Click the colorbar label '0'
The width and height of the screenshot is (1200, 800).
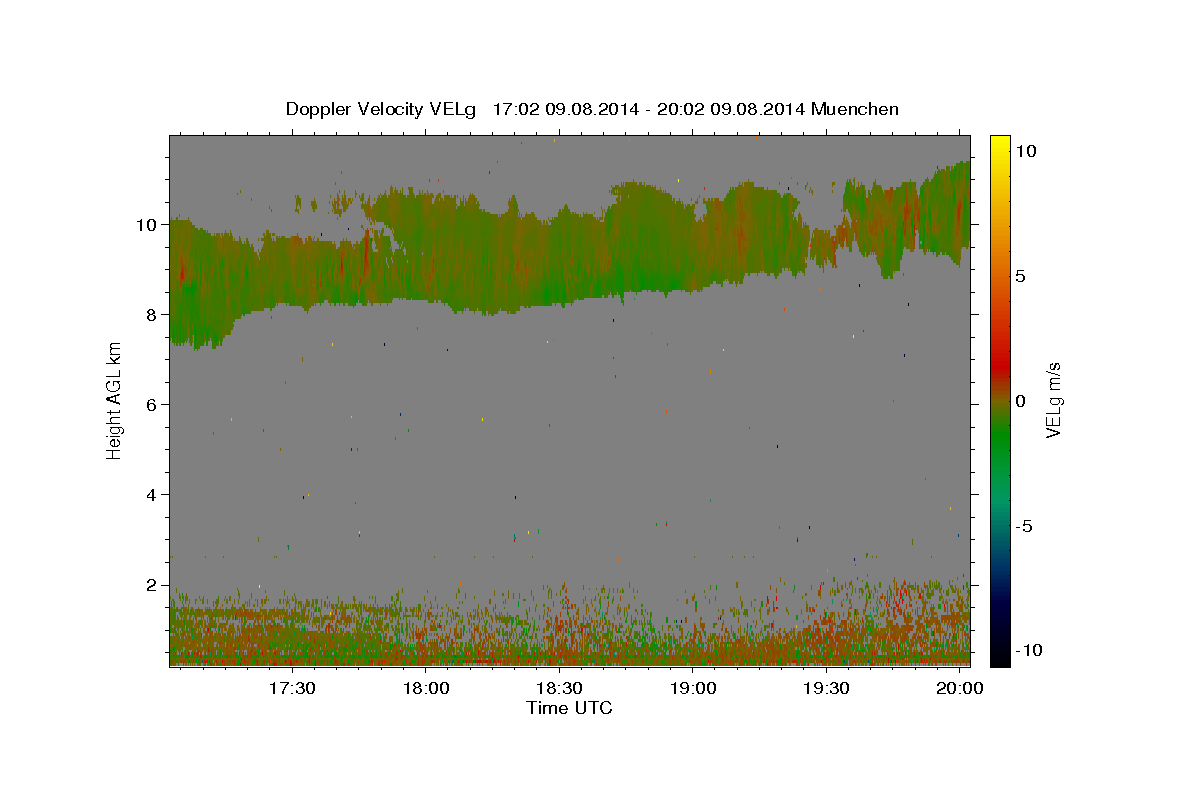[1019, 401]
